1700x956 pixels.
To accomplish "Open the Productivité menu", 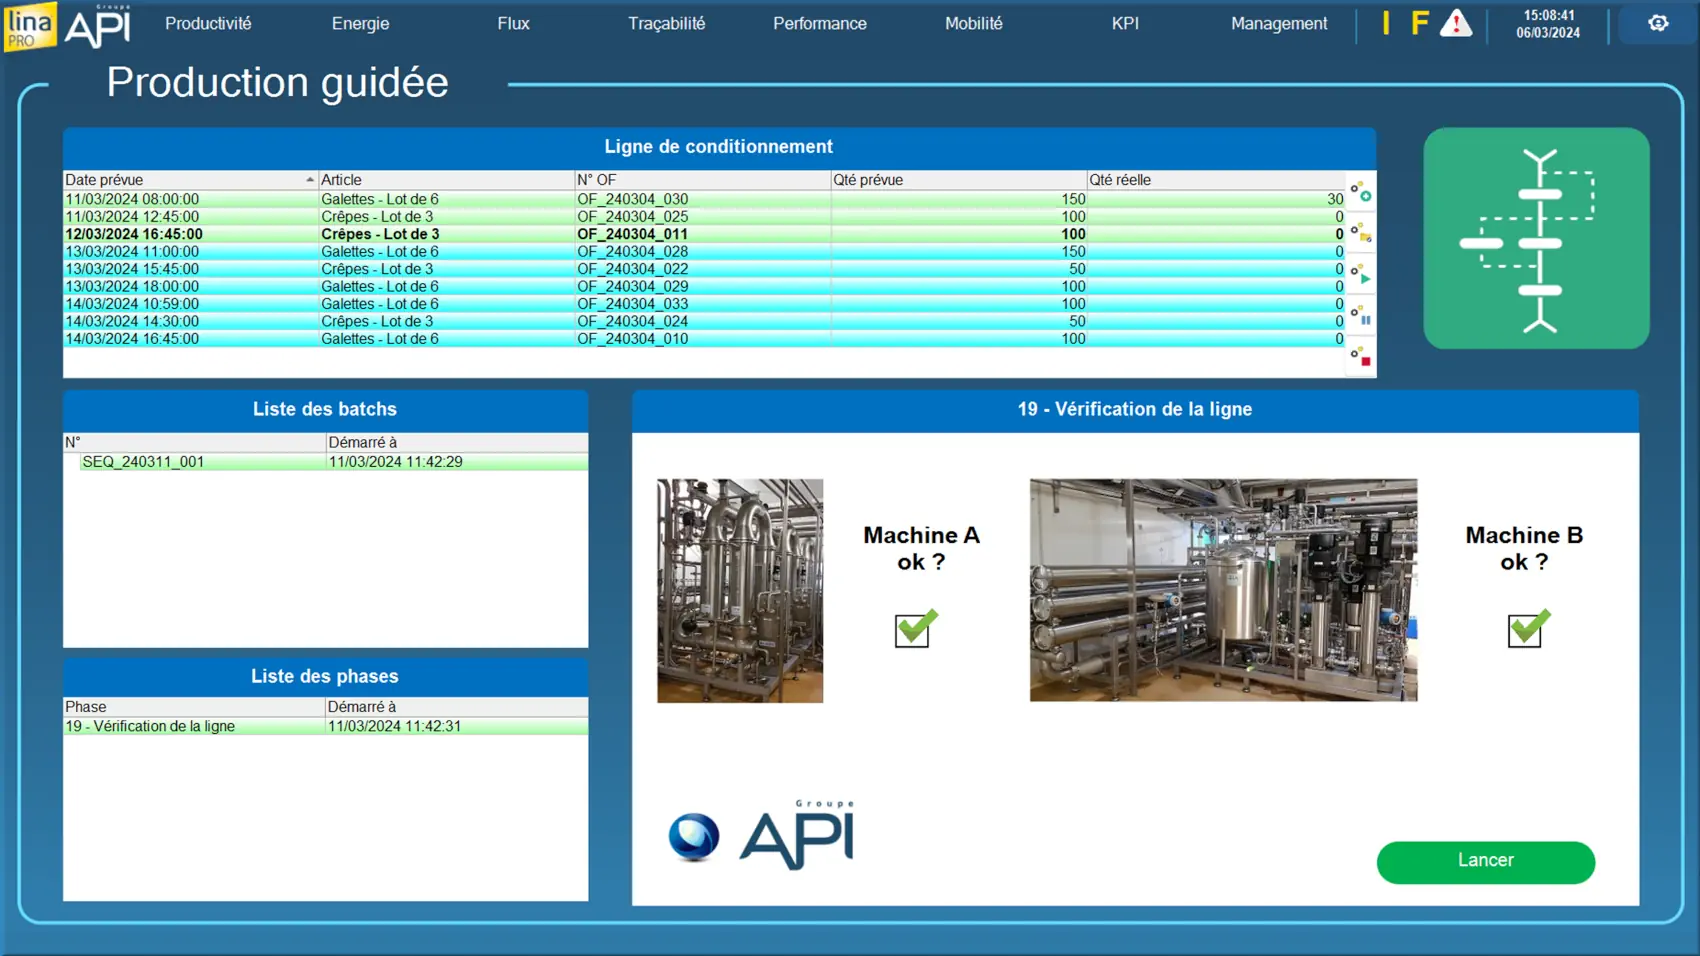I will (208, 24).
